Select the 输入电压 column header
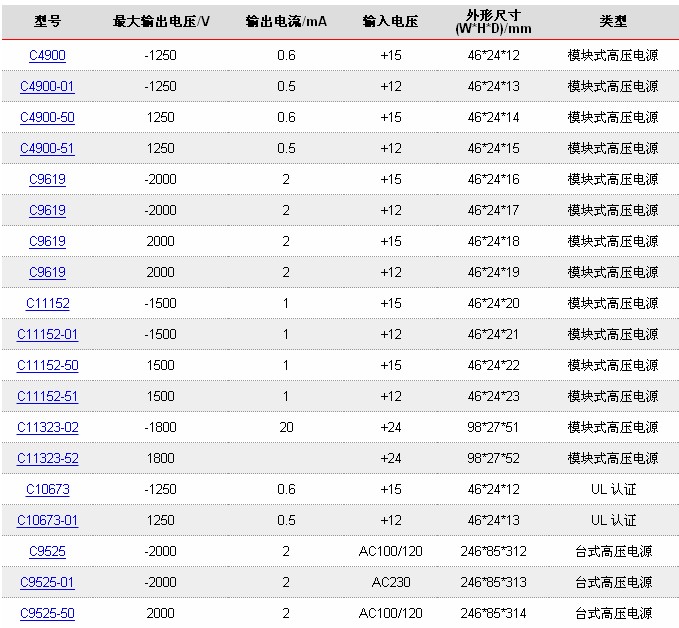This screenshot has height=628, width=679. (391, 21)
